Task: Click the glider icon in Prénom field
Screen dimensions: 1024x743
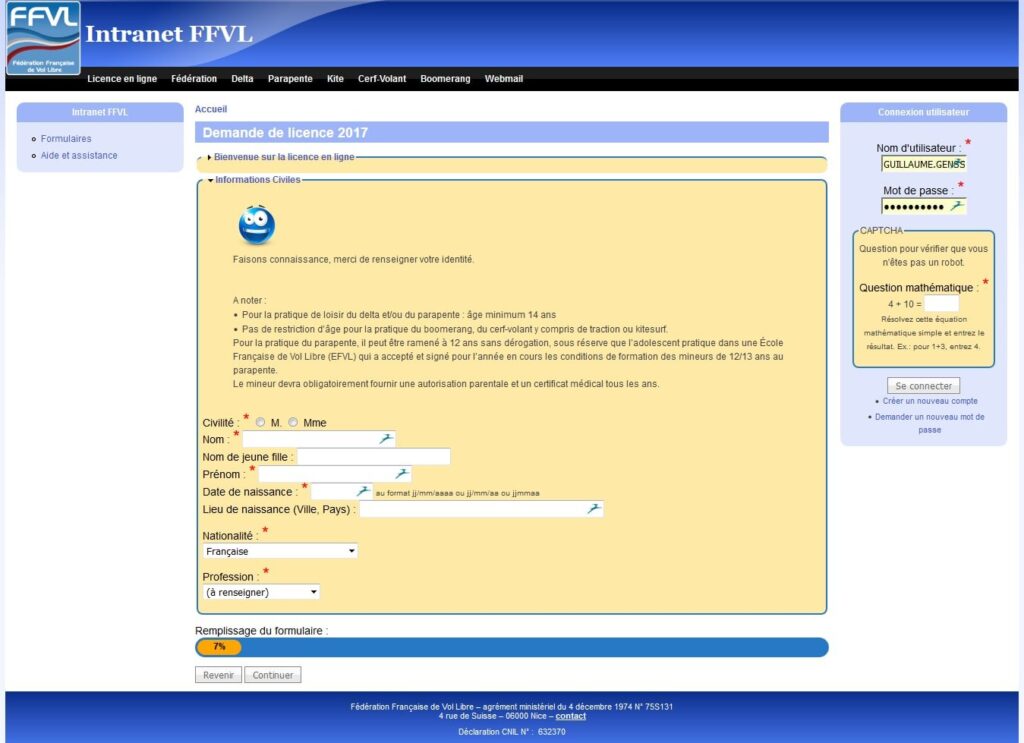Action: click(x=401, y=474)
